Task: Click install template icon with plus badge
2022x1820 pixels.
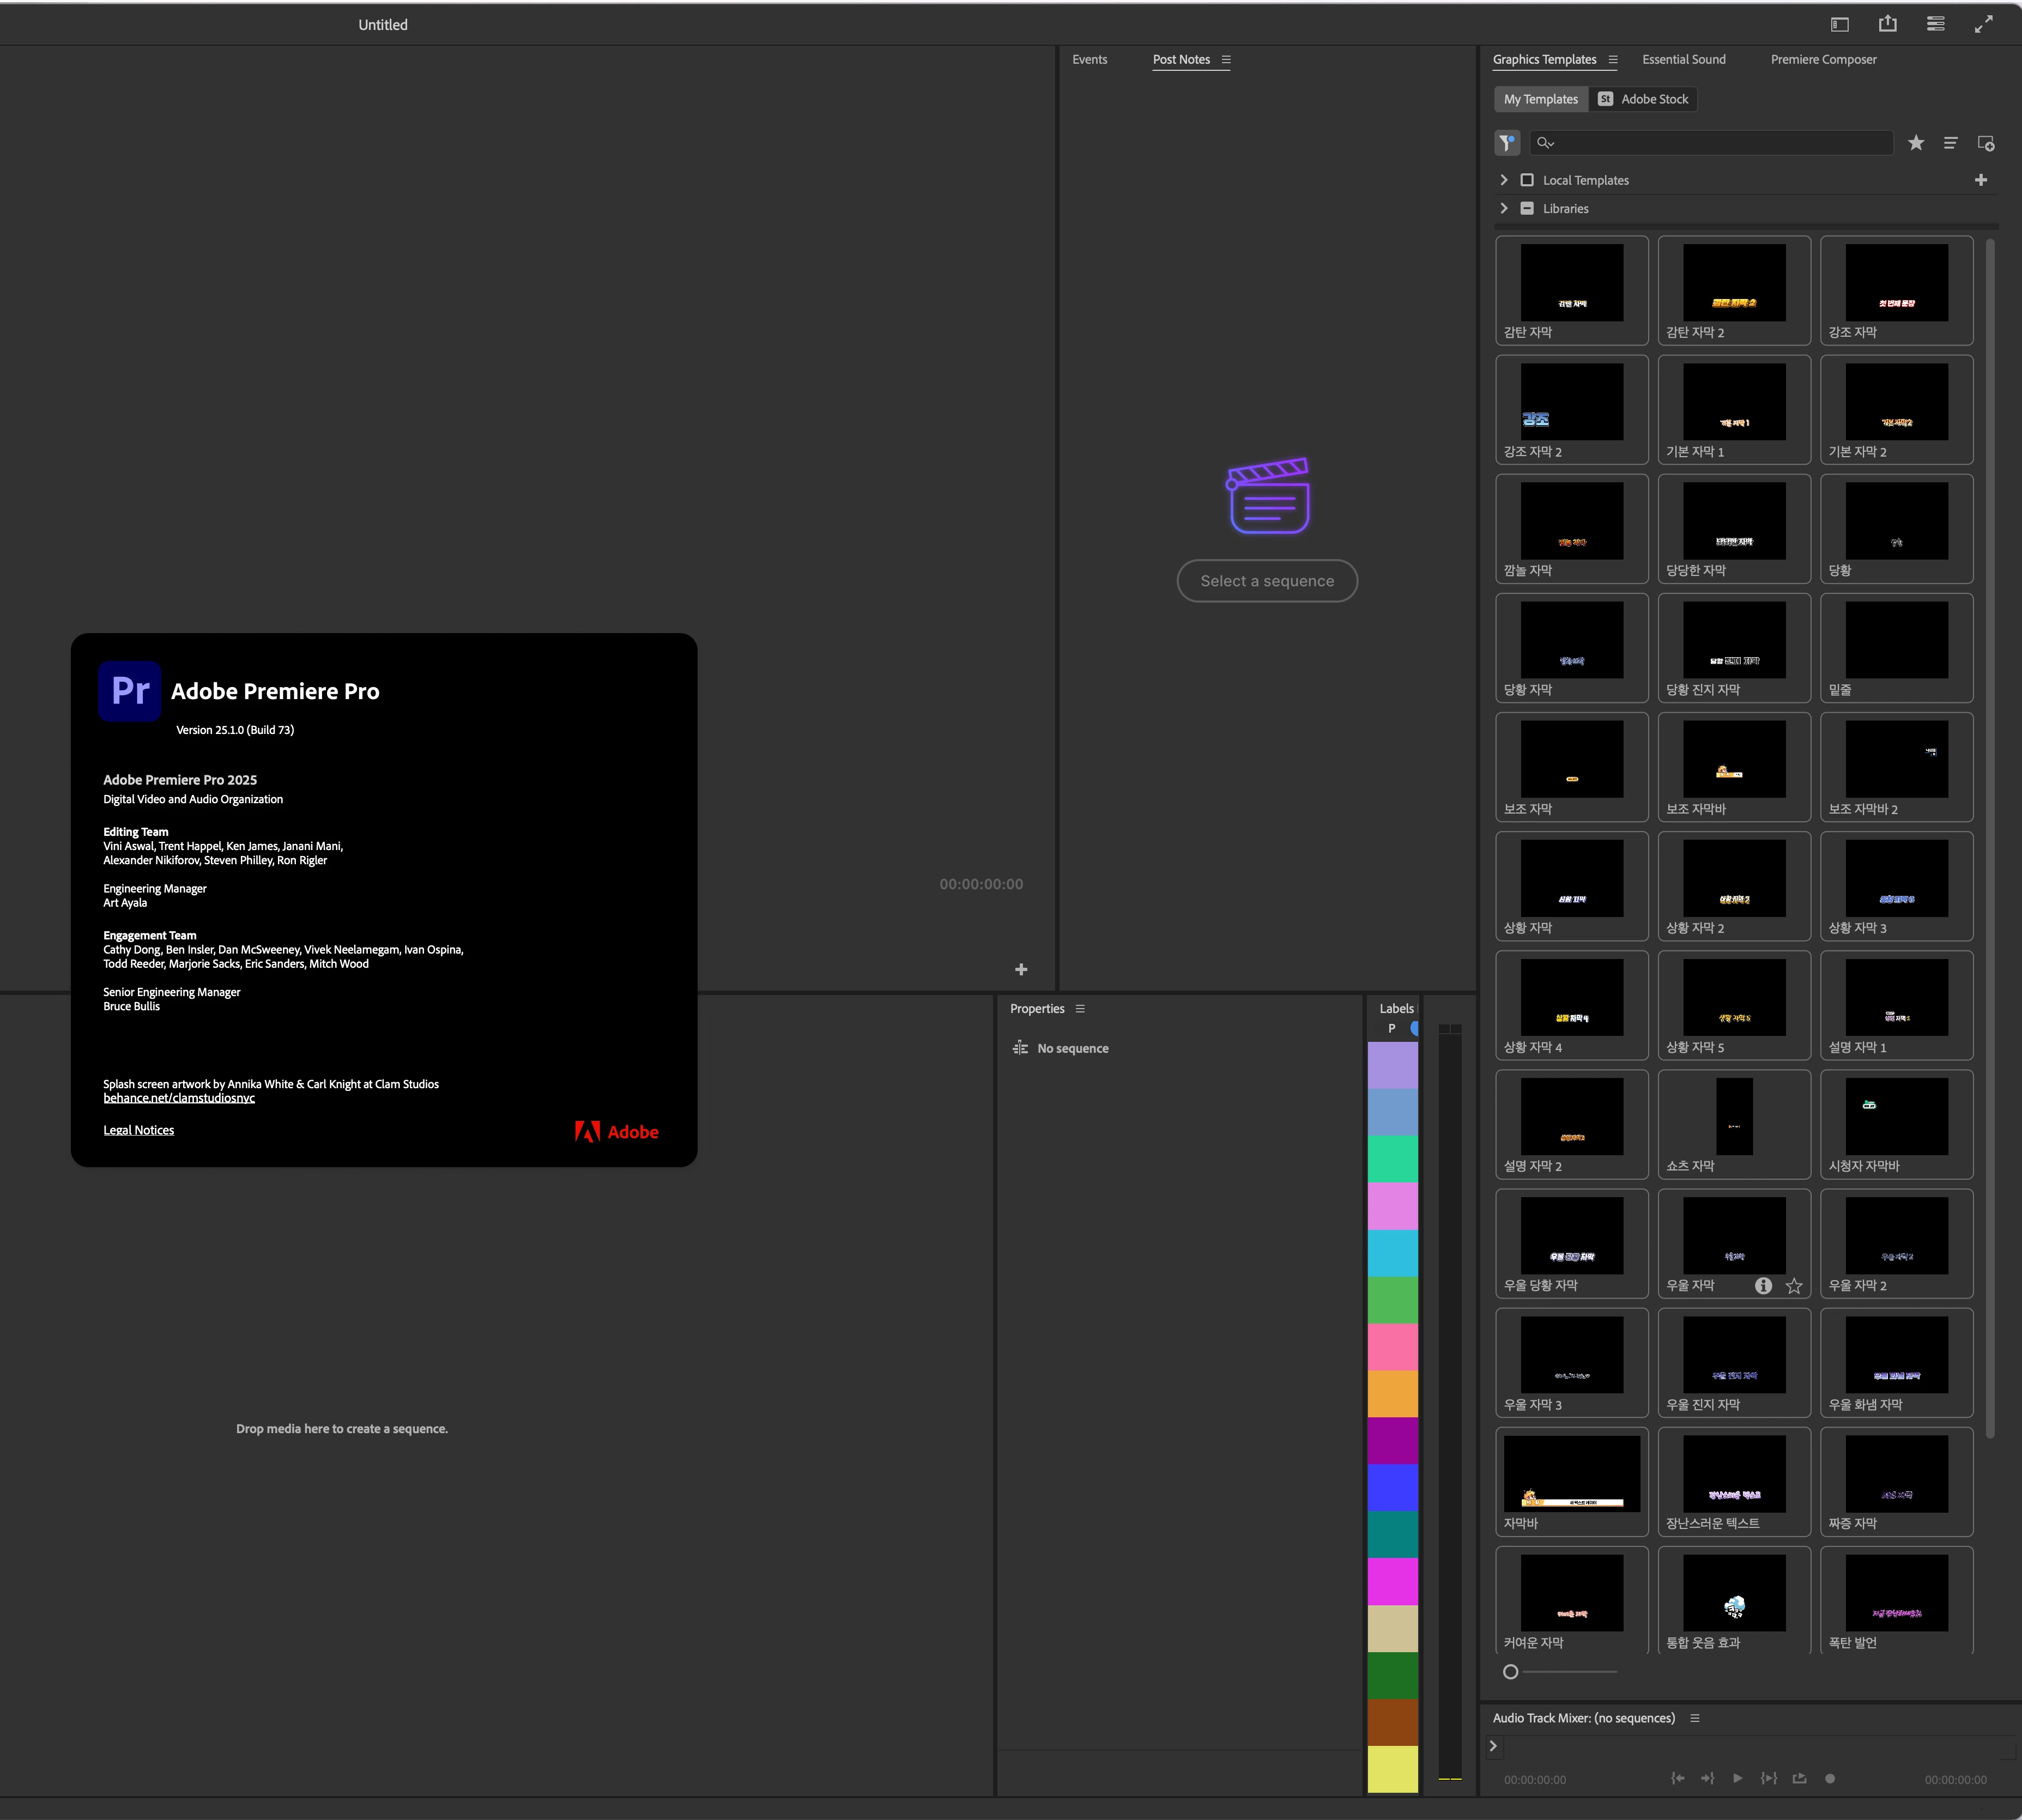Action: coord(1986,143)
